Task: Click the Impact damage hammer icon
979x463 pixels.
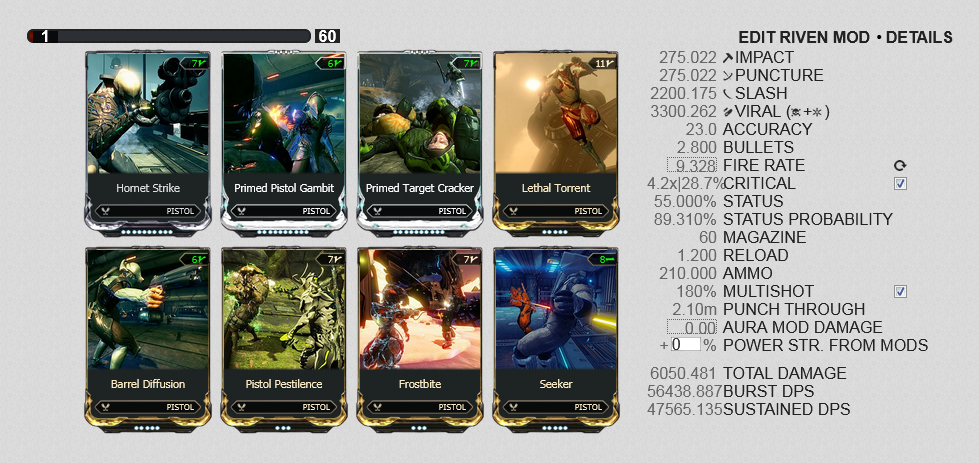Action: click(727, 57)
